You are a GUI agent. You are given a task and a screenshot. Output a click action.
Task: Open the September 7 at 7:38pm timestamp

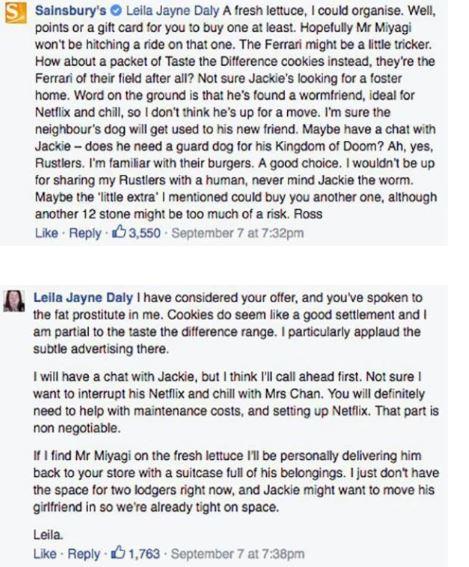[237, 554]
